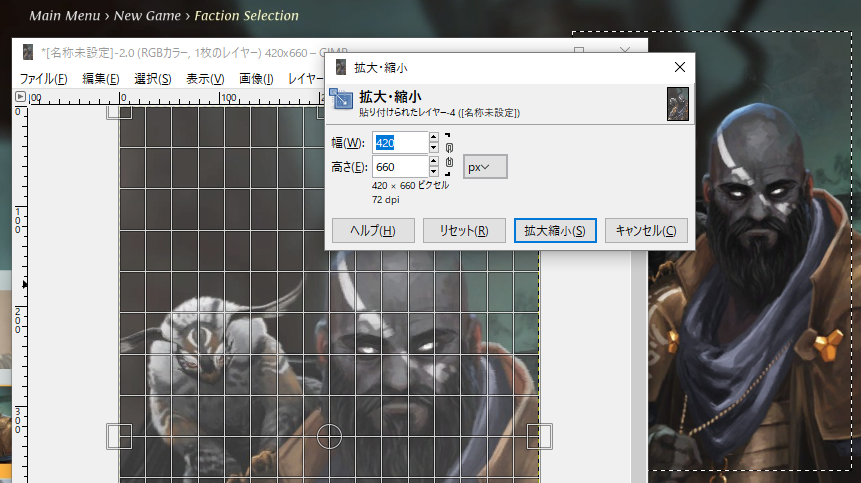Click the 拡大縮小(S) scale button
This screenshot has width=861, height=483.
click(x=555, y=231)
